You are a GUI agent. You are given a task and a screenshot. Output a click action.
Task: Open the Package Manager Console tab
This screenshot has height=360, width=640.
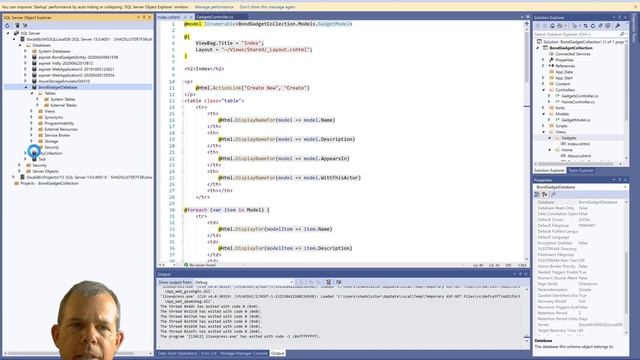244,353
